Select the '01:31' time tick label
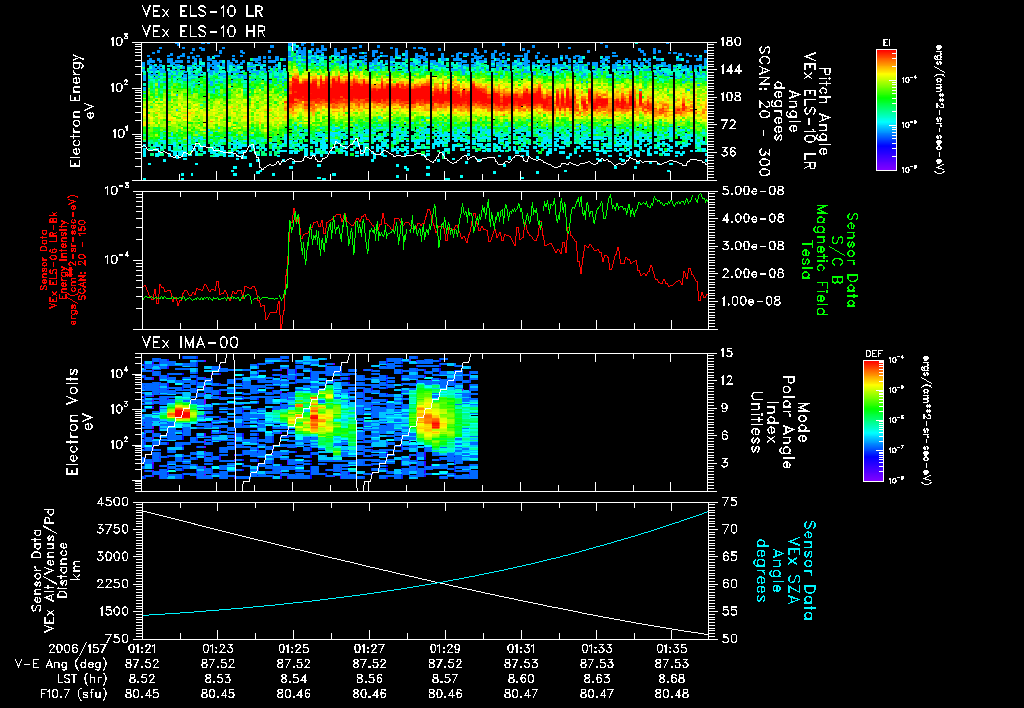This screenshot has height=708, width=1024. pyautogui.click(x=520, y=649)
